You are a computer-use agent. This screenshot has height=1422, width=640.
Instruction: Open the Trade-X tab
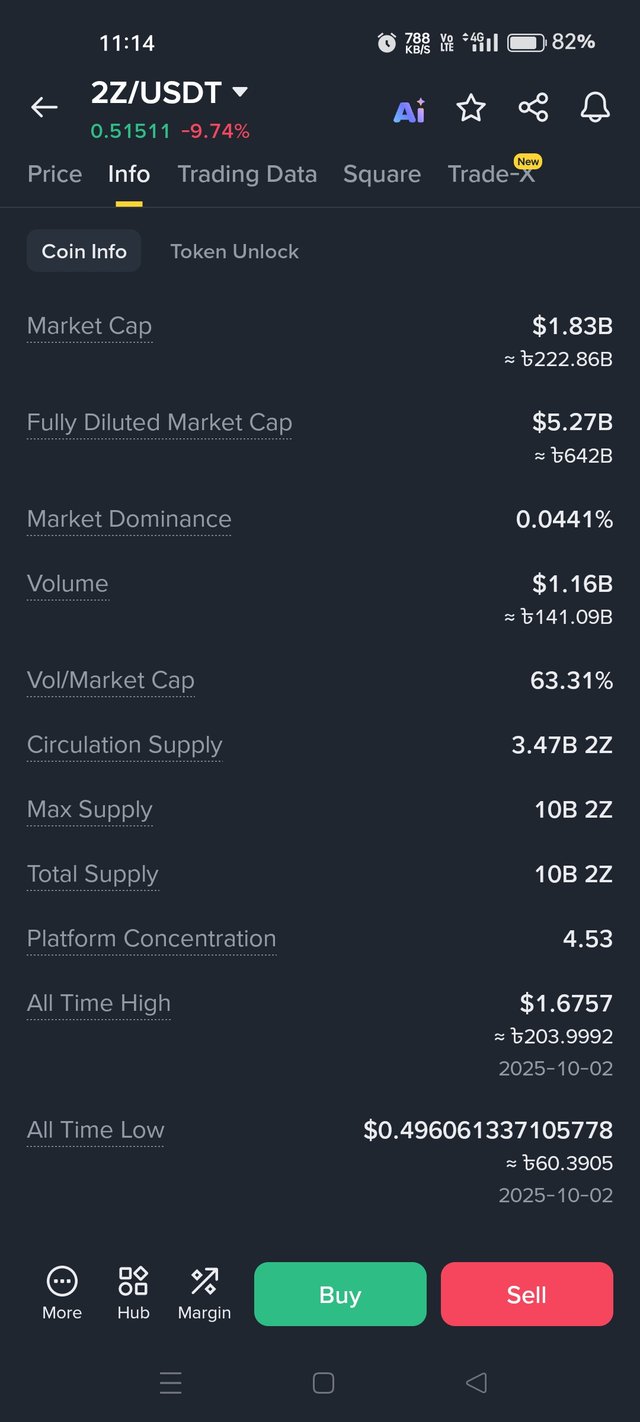(x=491, y=174)
